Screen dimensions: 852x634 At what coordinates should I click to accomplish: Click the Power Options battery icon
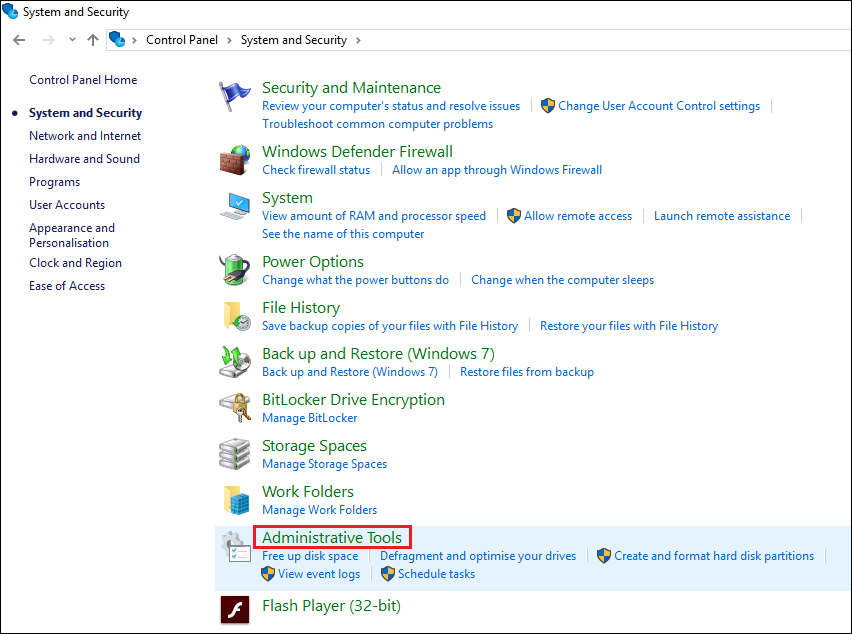click(x=235, y=269)
